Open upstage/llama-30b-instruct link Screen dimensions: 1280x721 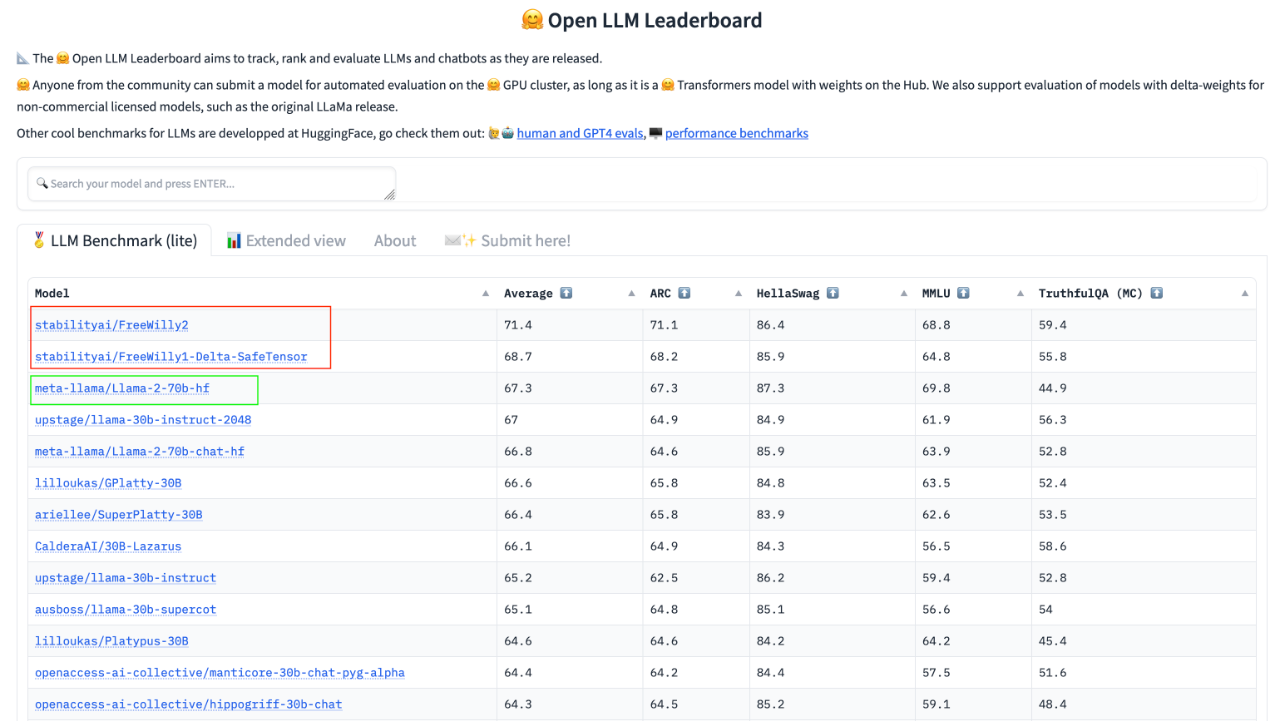pyautogui.click(x=125, y=578)
